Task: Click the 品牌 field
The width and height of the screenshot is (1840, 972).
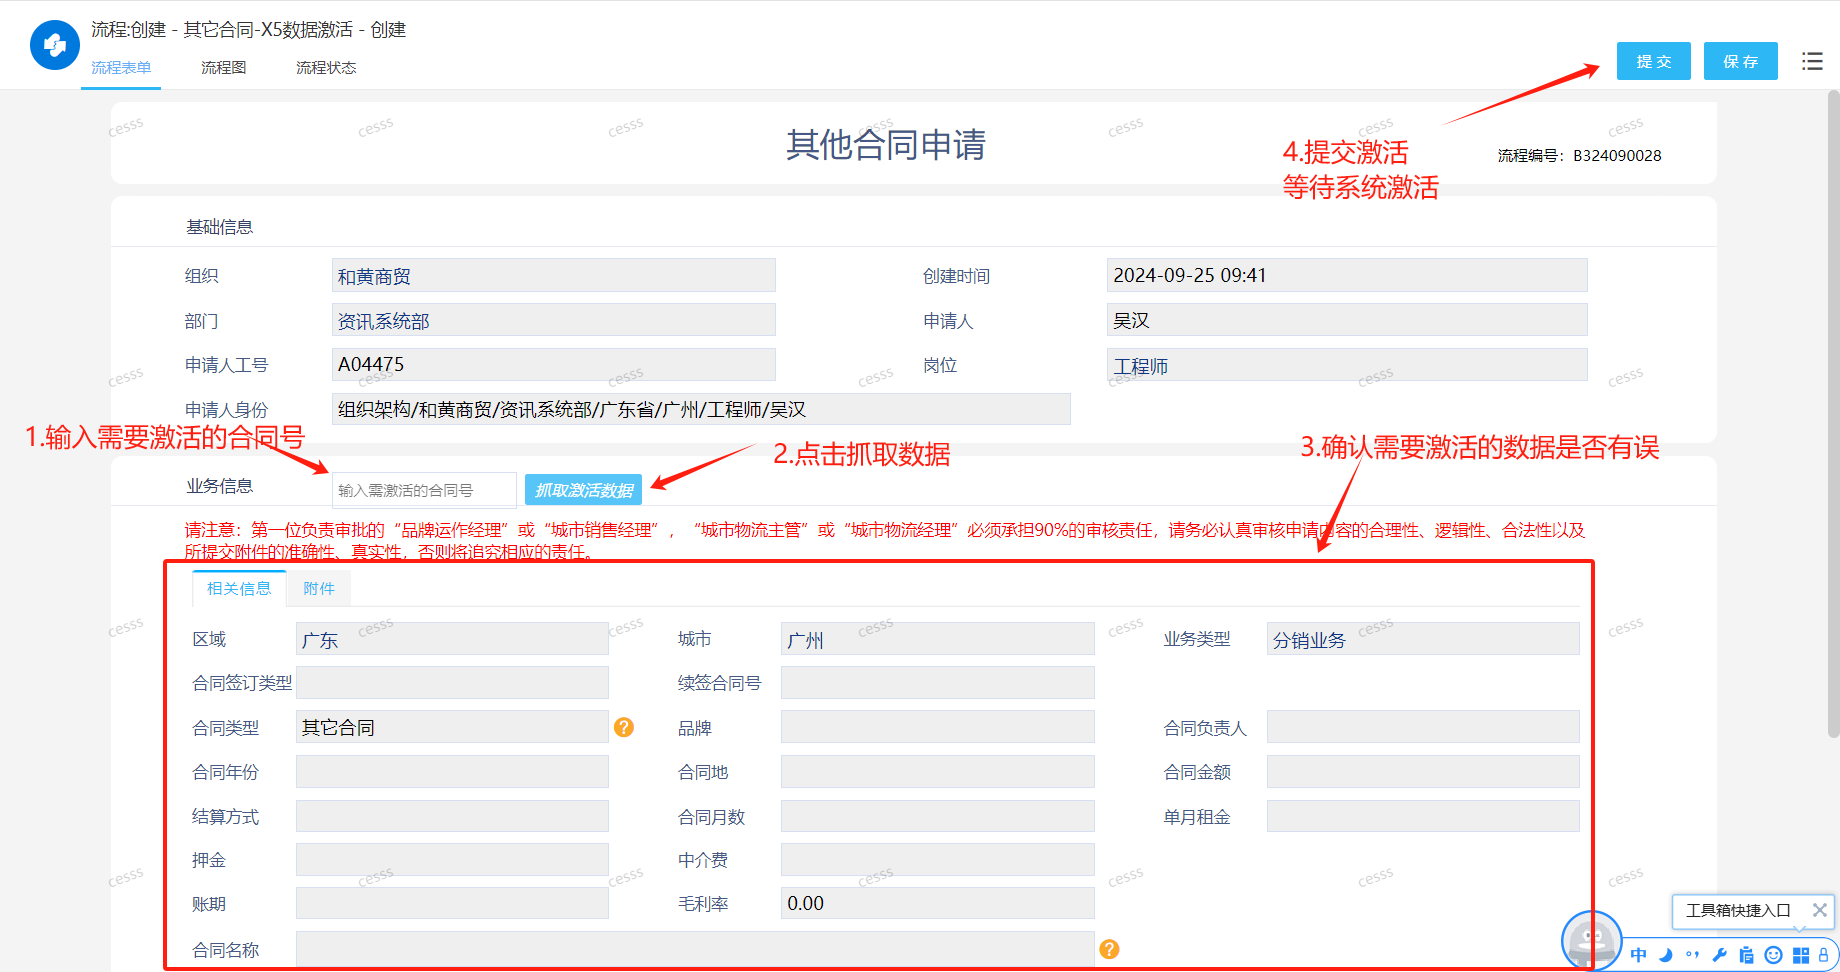Action: [937, 727]
